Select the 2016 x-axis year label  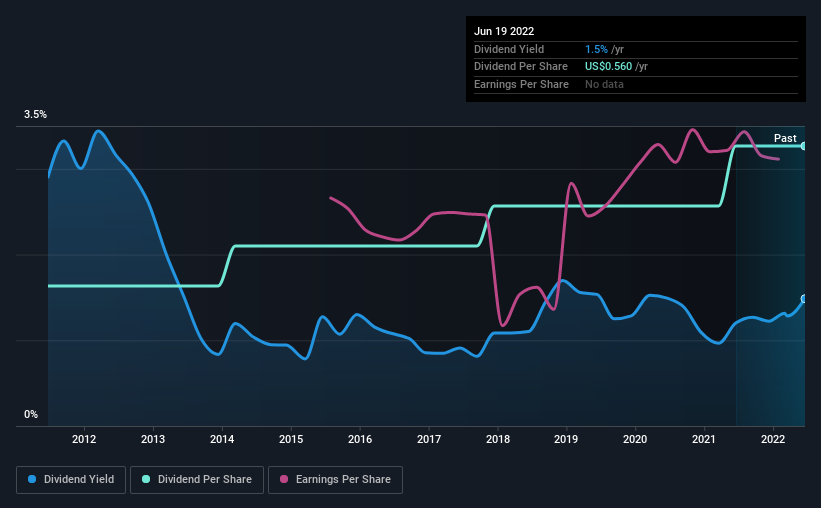tap(360, 439)
